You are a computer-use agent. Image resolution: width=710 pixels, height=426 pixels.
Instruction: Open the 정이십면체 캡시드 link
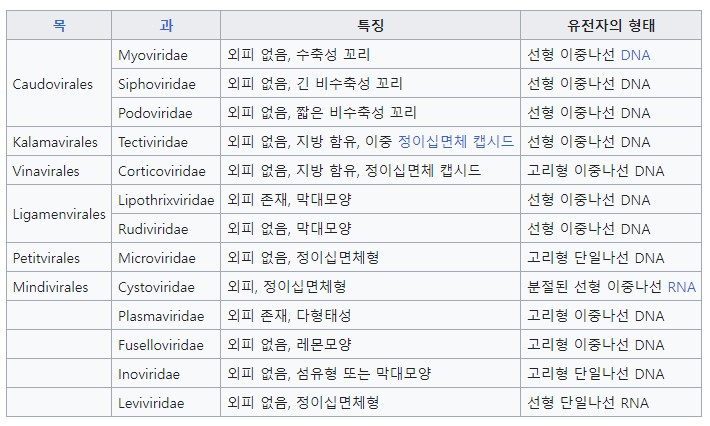[x=456, y=142]
